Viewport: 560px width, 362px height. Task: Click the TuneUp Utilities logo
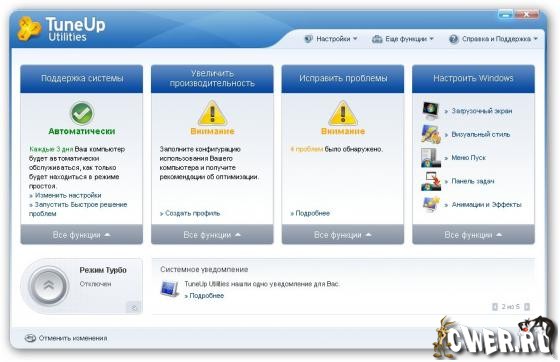pos(61,29)
